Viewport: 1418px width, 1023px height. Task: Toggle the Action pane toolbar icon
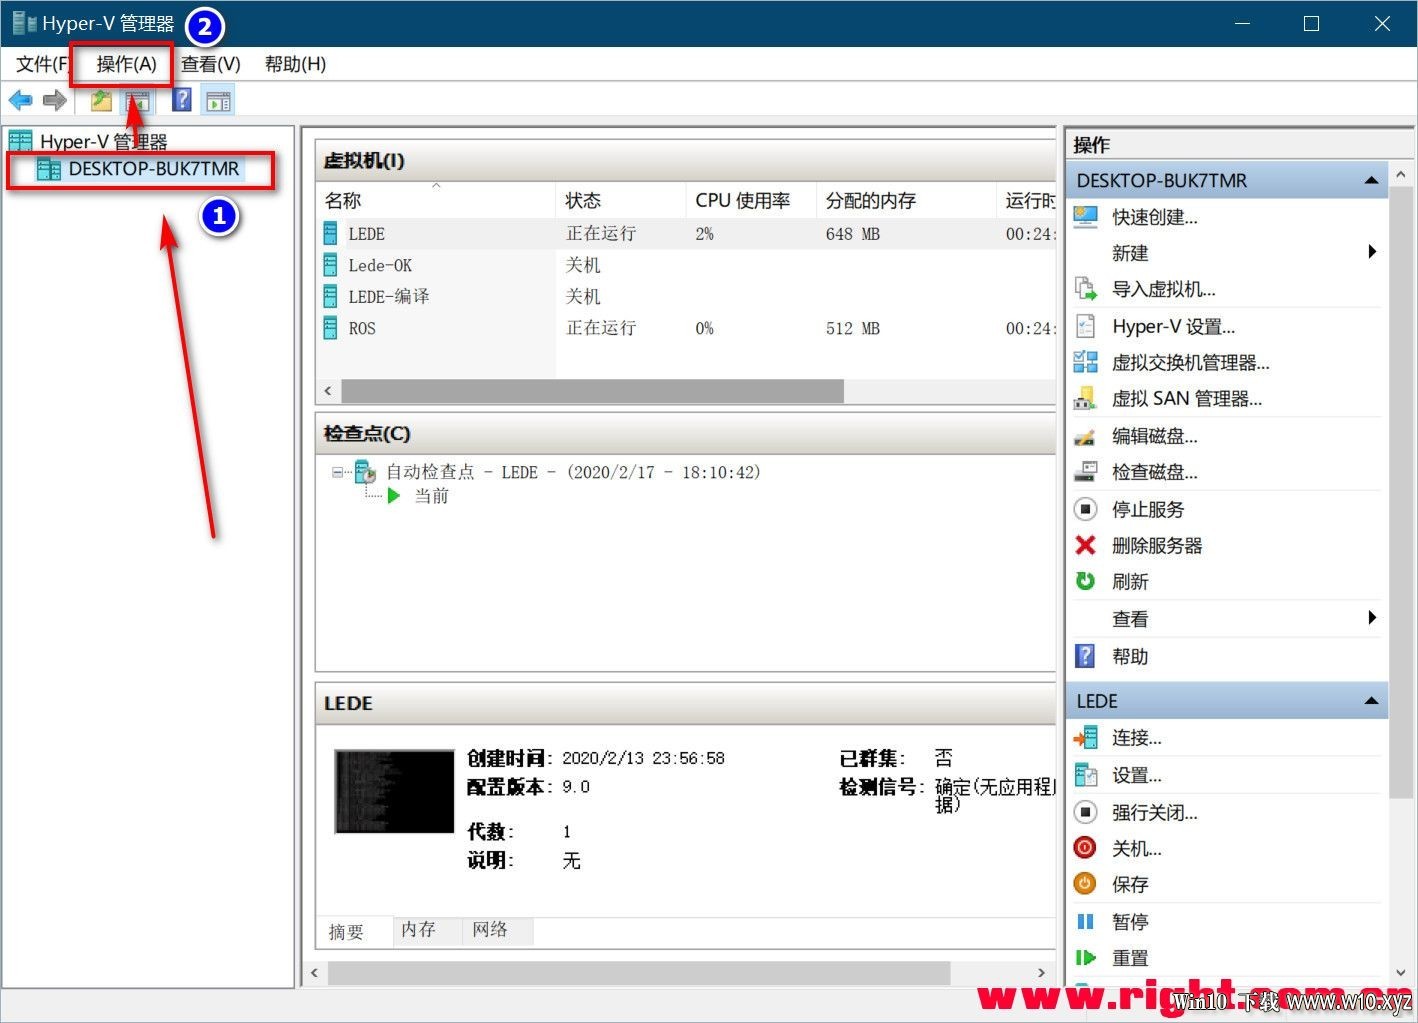218,100
